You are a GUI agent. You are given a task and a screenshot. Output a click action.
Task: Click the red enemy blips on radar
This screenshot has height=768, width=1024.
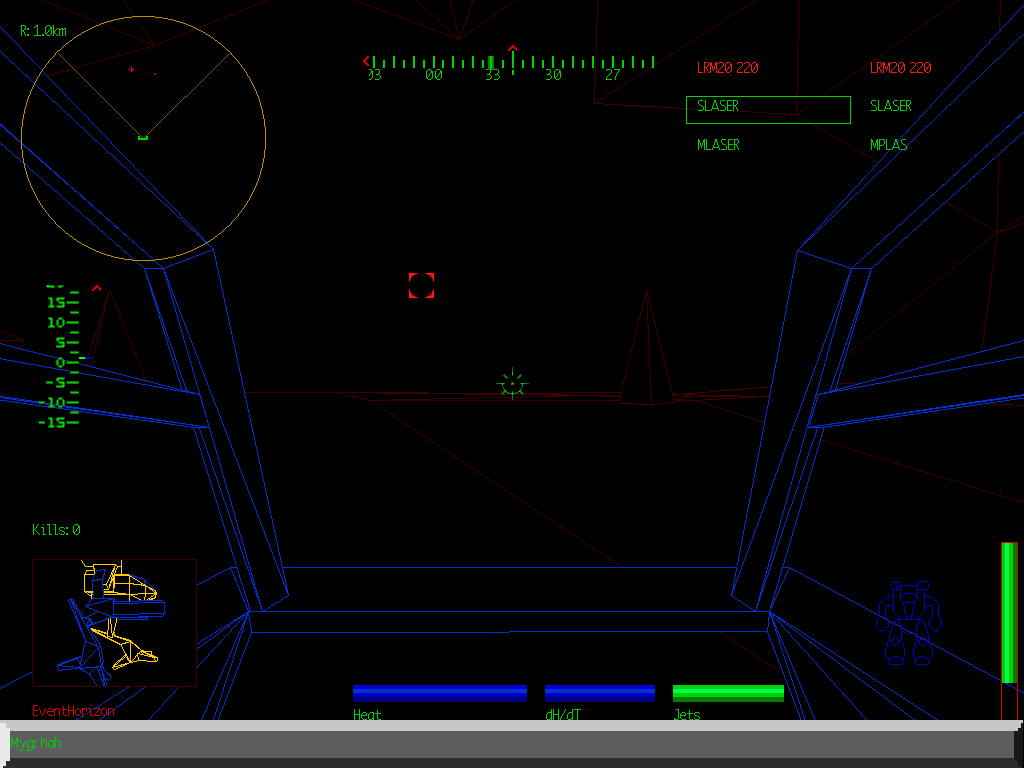pyautogui.click(x=142, y=71)
